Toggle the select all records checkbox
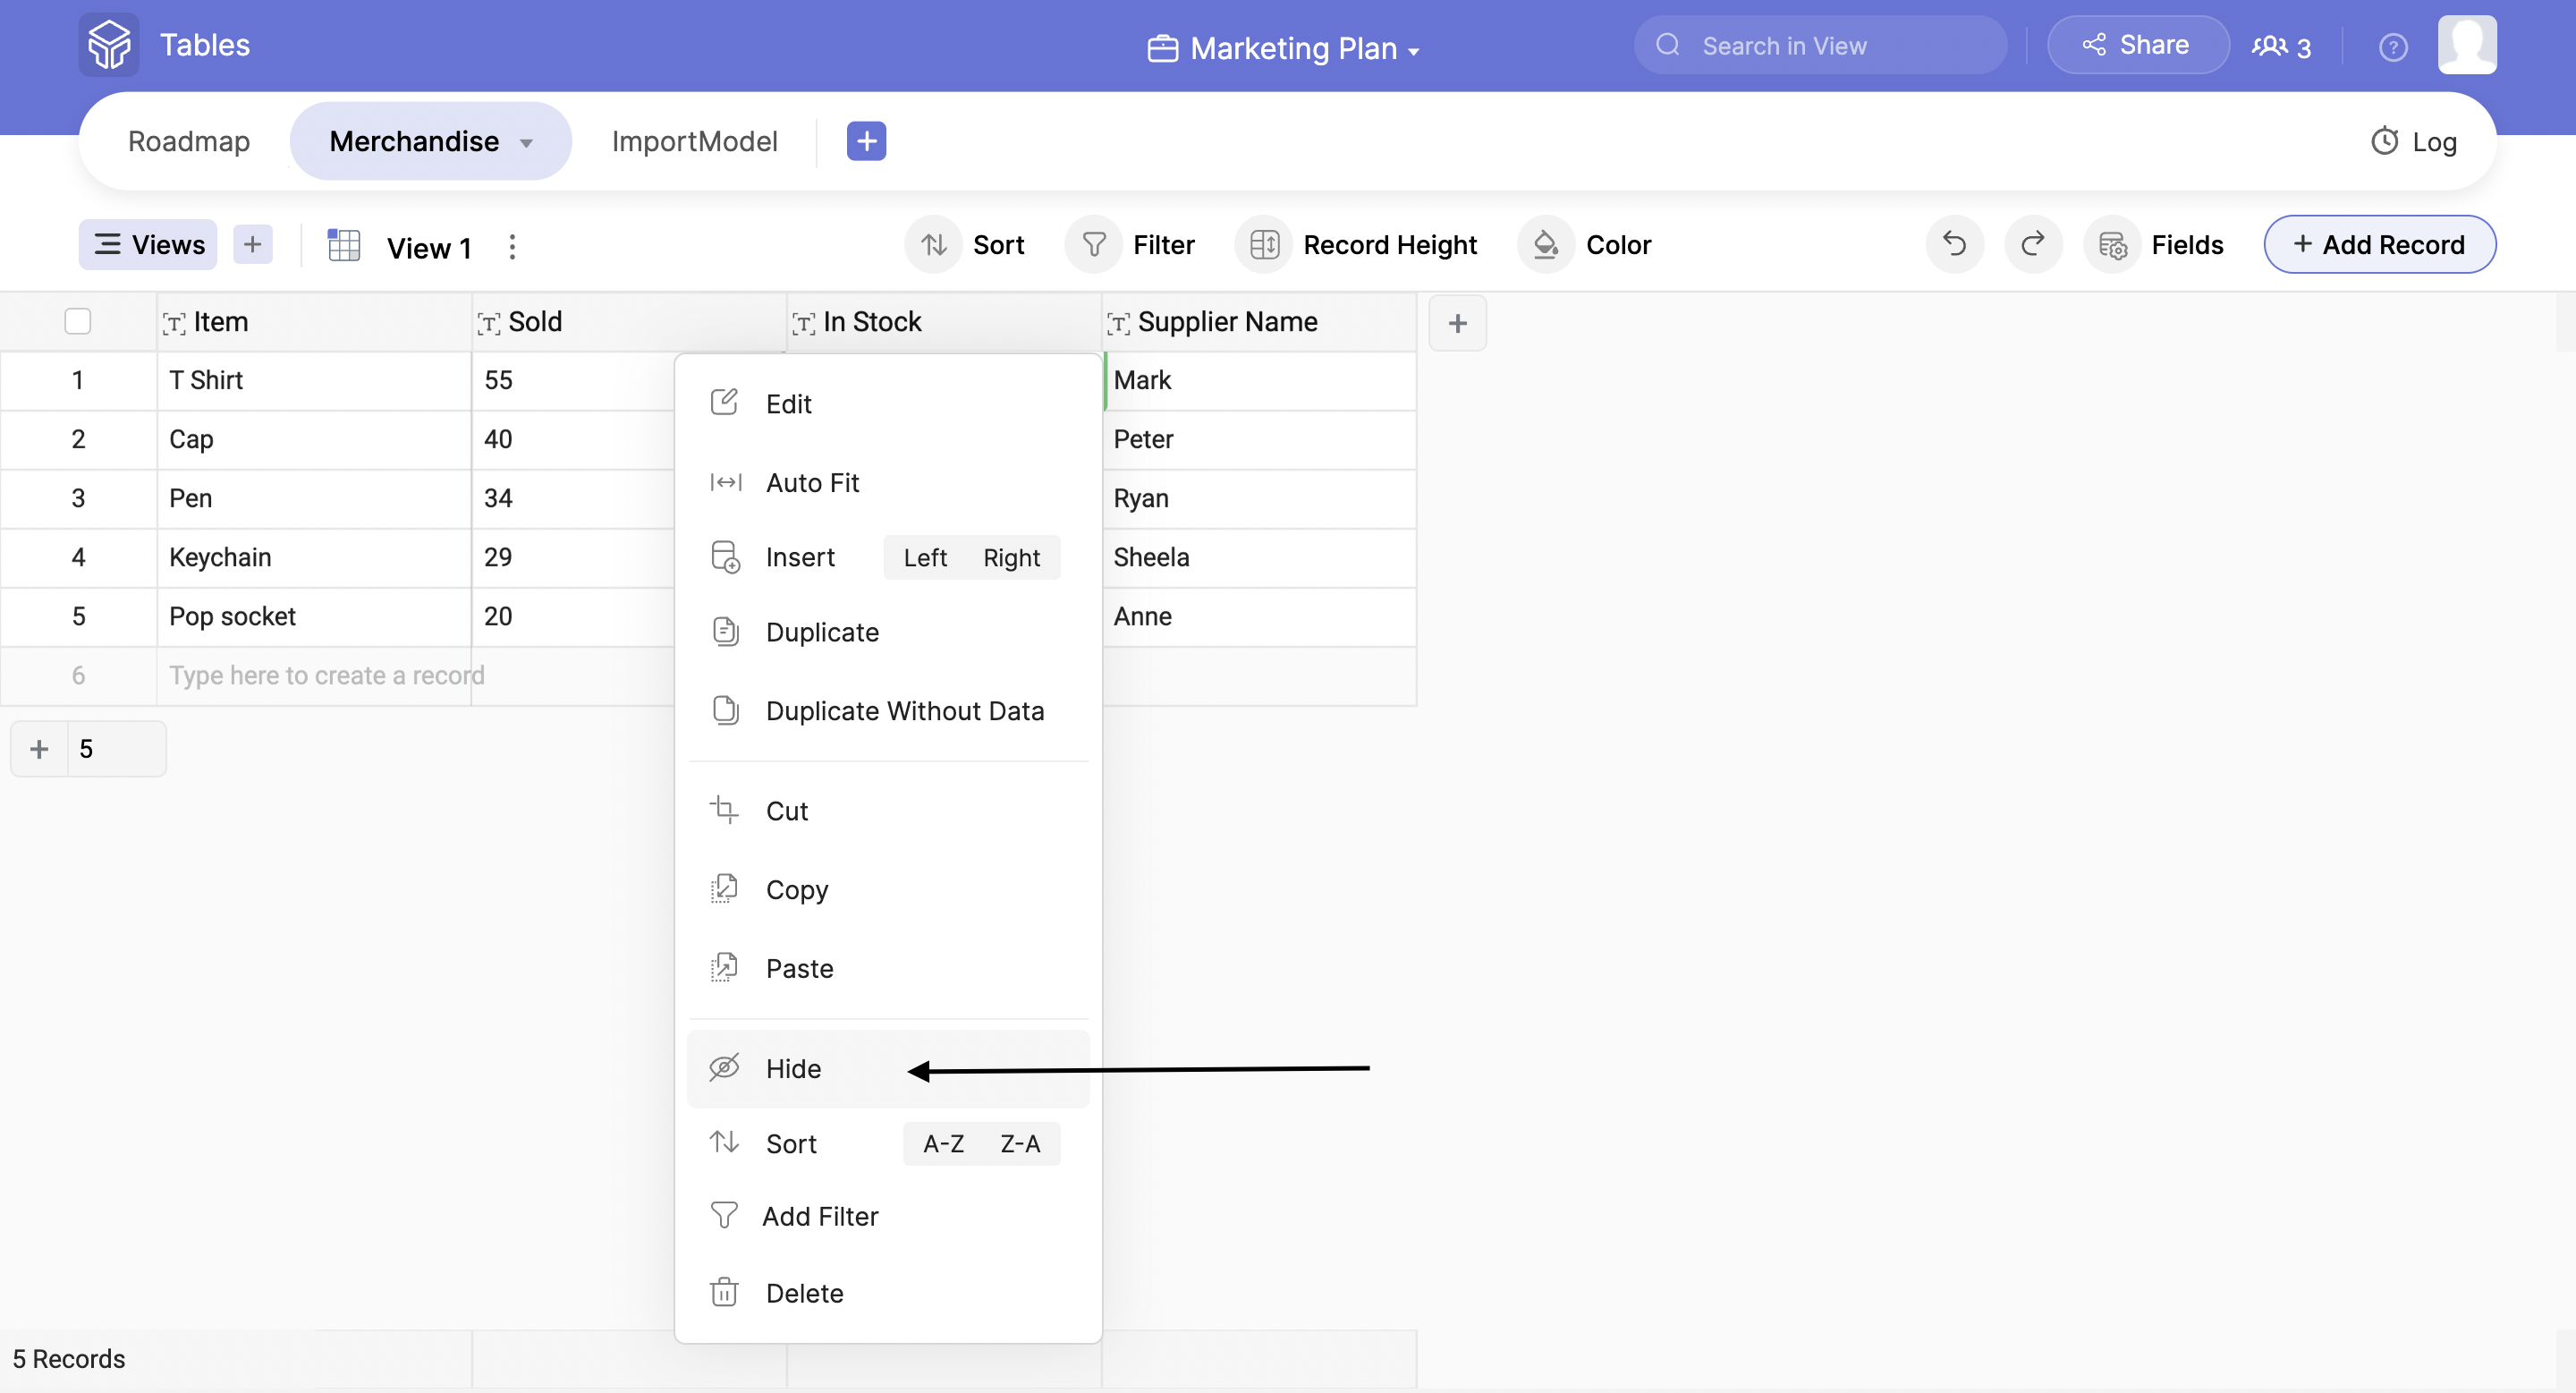This screenshot has width=2576, height=1393. pyautogui.click(x=77, y=321)
